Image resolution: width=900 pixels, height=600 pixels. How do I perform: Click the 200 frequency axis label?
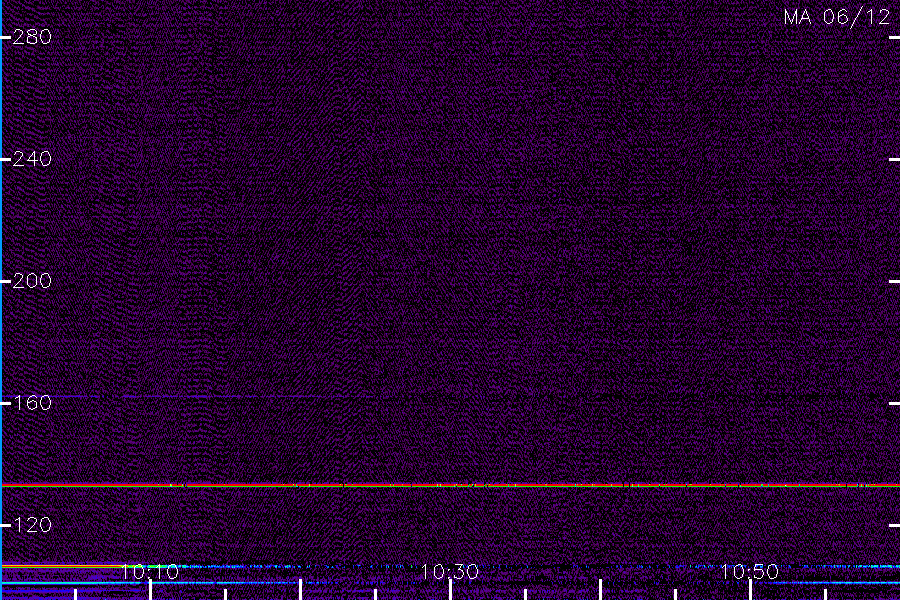coord(32,281)
